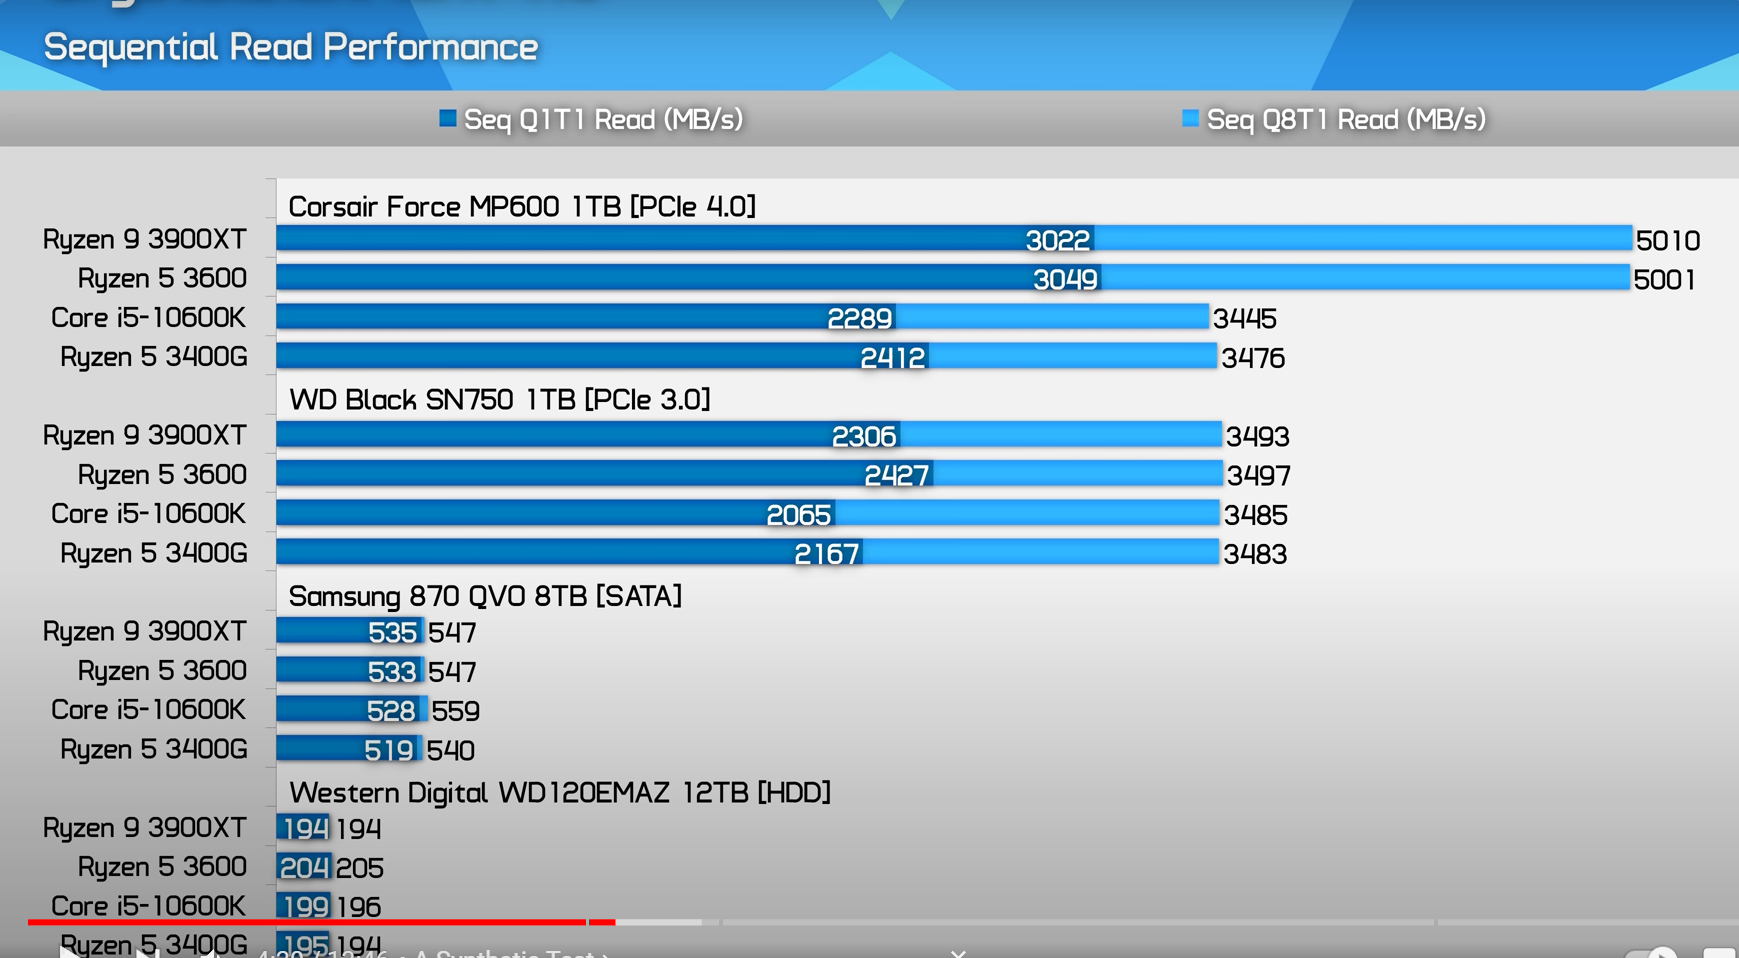
Task: Click the 2289 bar value
Action: (x=860, y=318)
